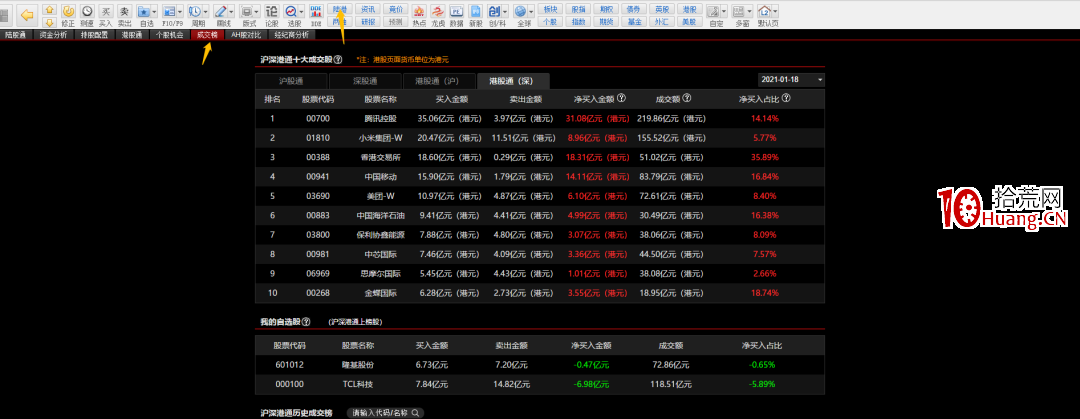Screen dimensions: 1080x419
Task: Switch to the 深股通 tab
Action: [365, 81]
